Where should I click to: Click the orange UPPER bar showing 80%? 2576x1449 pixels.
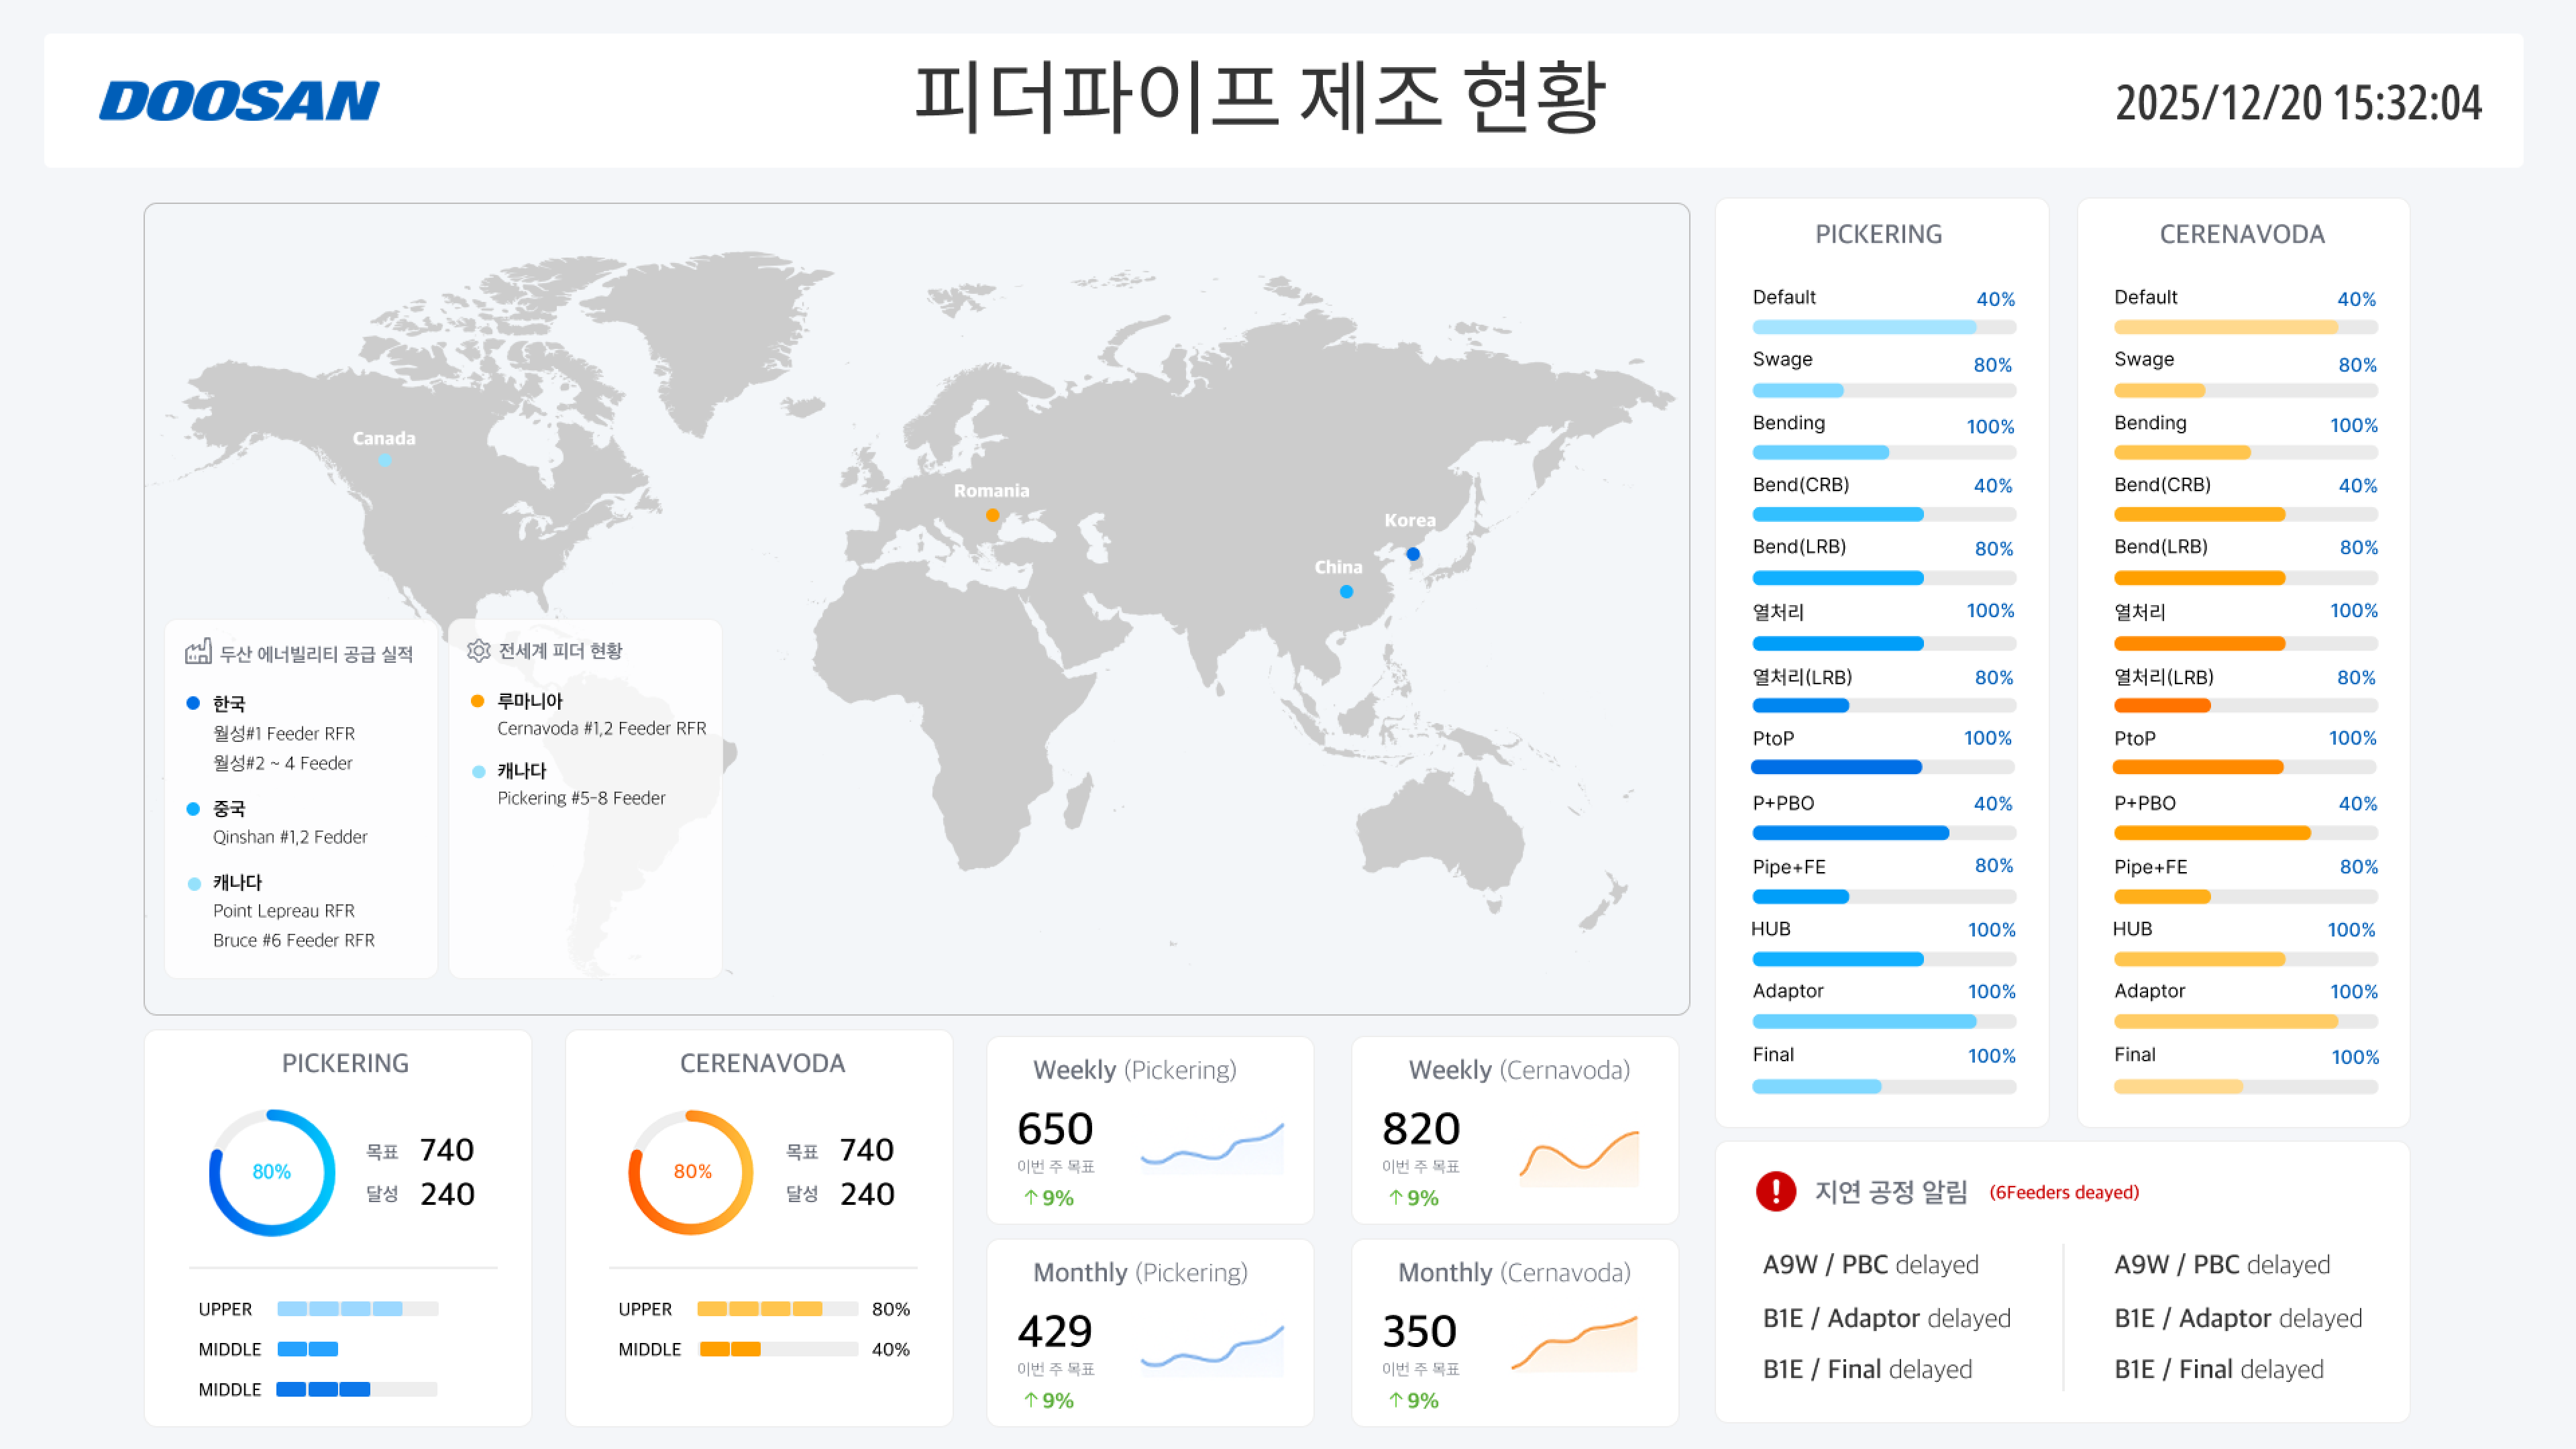pos(777,1308)
